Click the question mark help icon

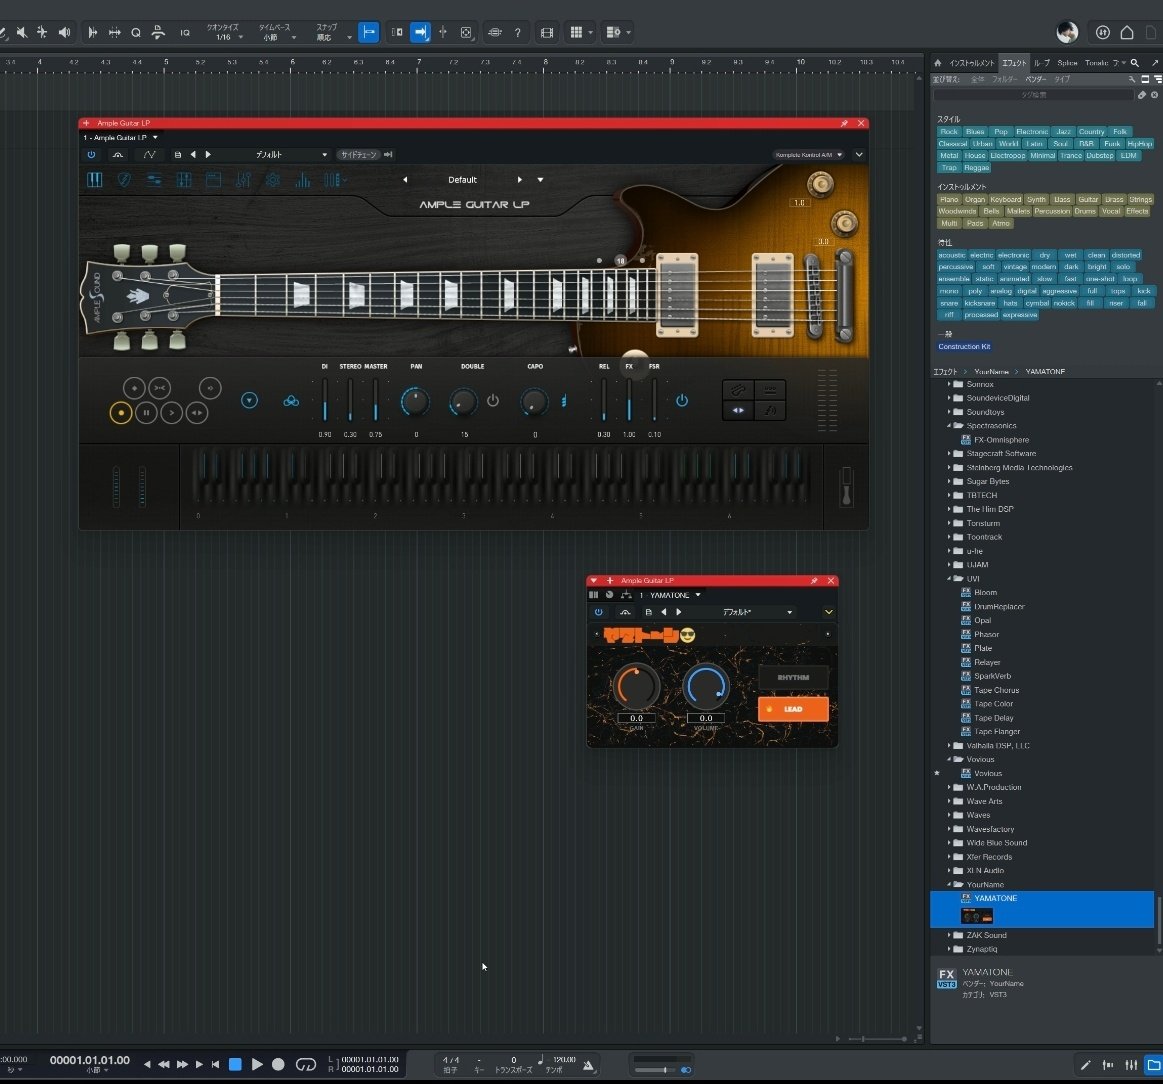[517, 33]
